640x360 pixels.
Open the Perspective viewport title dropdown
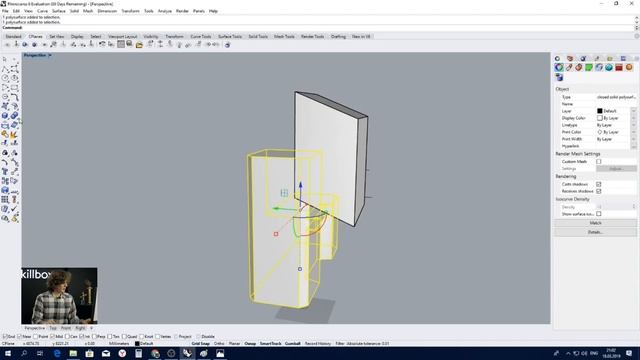50,55
